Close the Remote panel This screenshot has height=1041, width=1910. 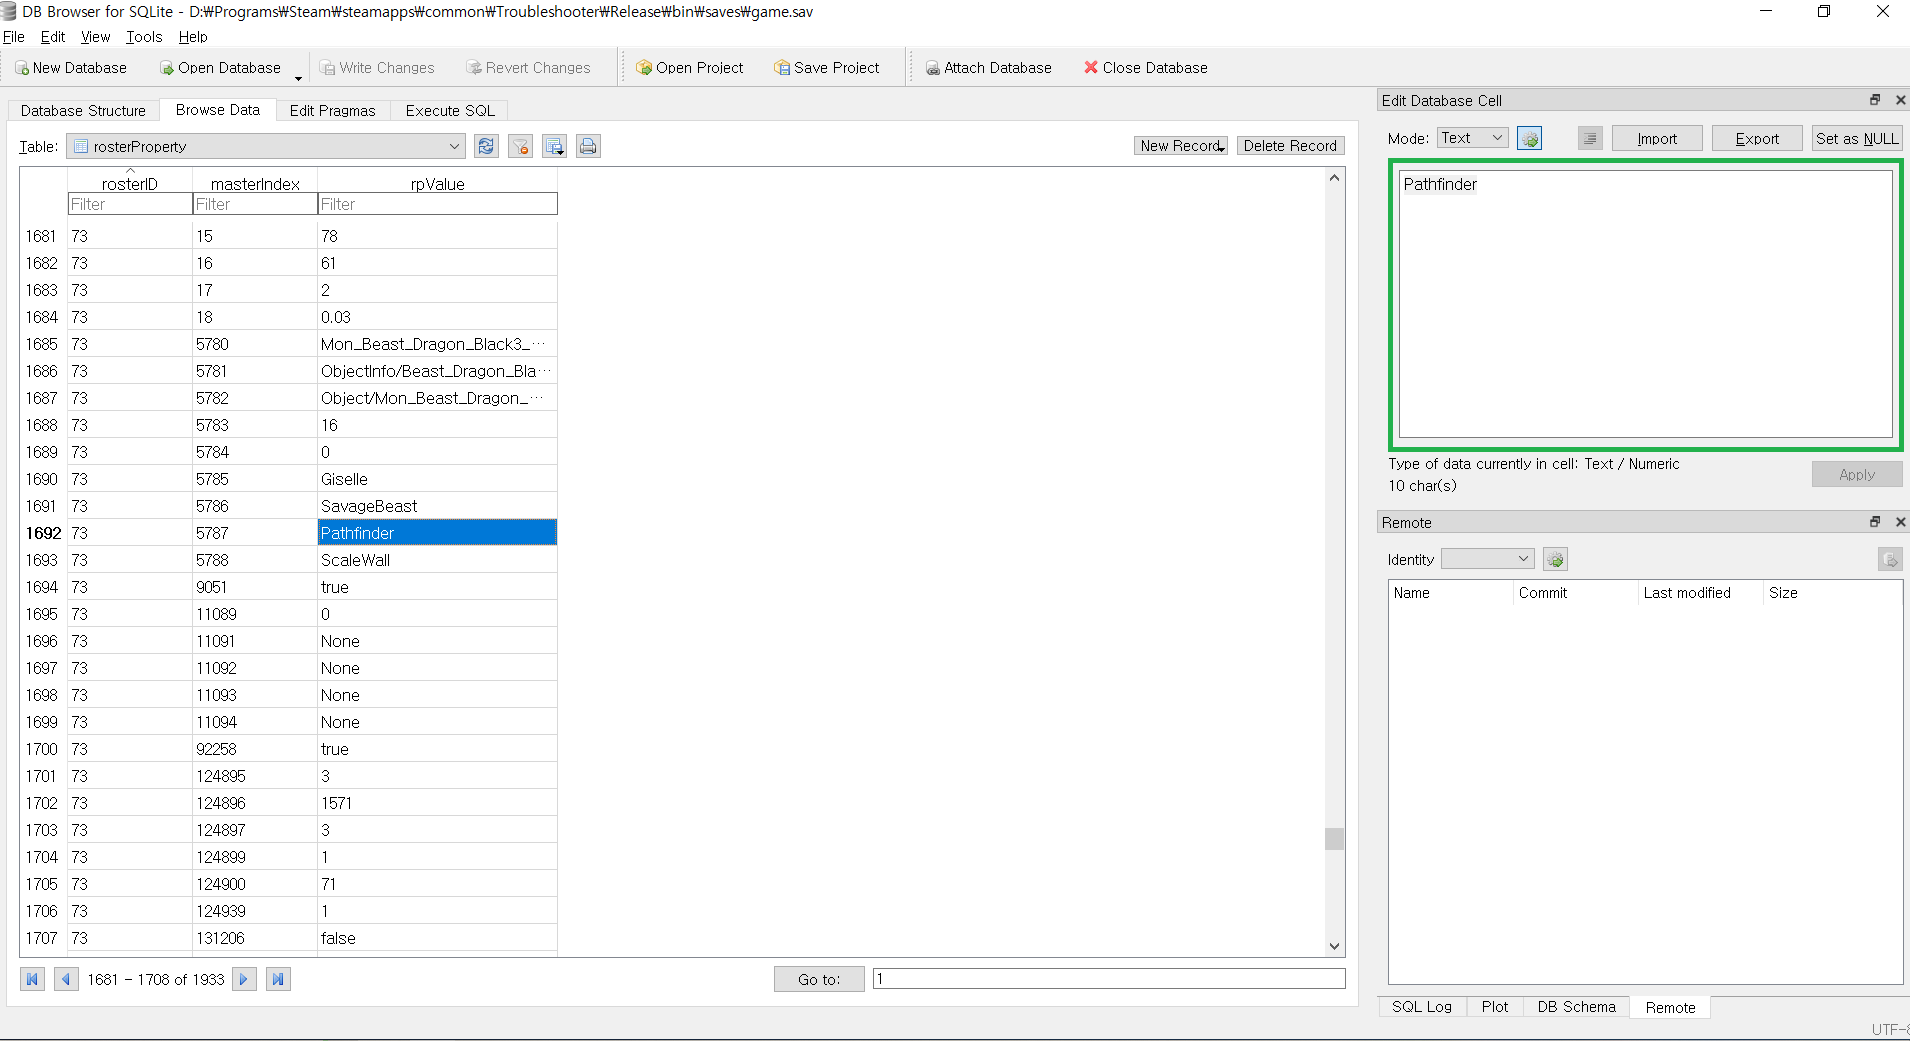click(1900, 522)
